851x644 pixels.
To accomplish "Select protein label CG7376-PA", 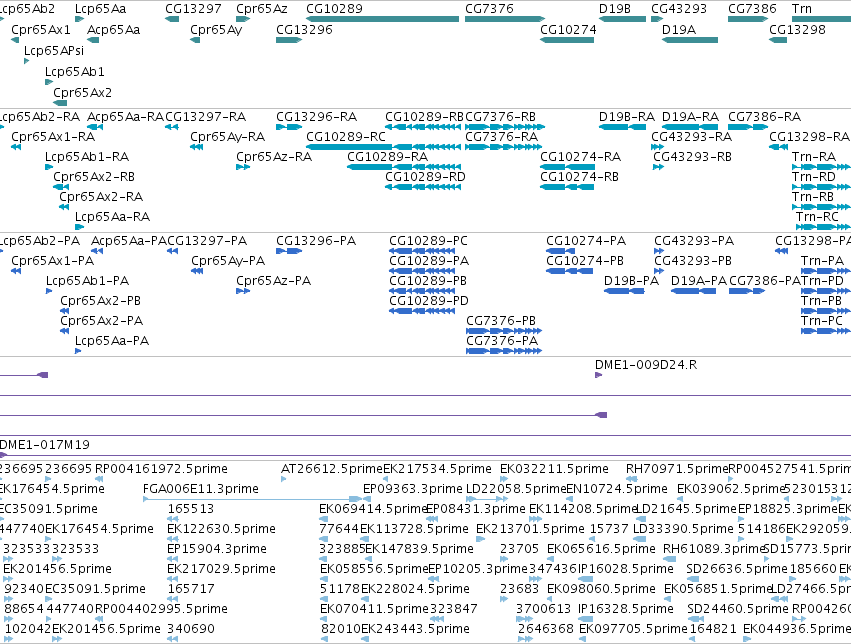I will pyautogui.click(x=502, y=341).
